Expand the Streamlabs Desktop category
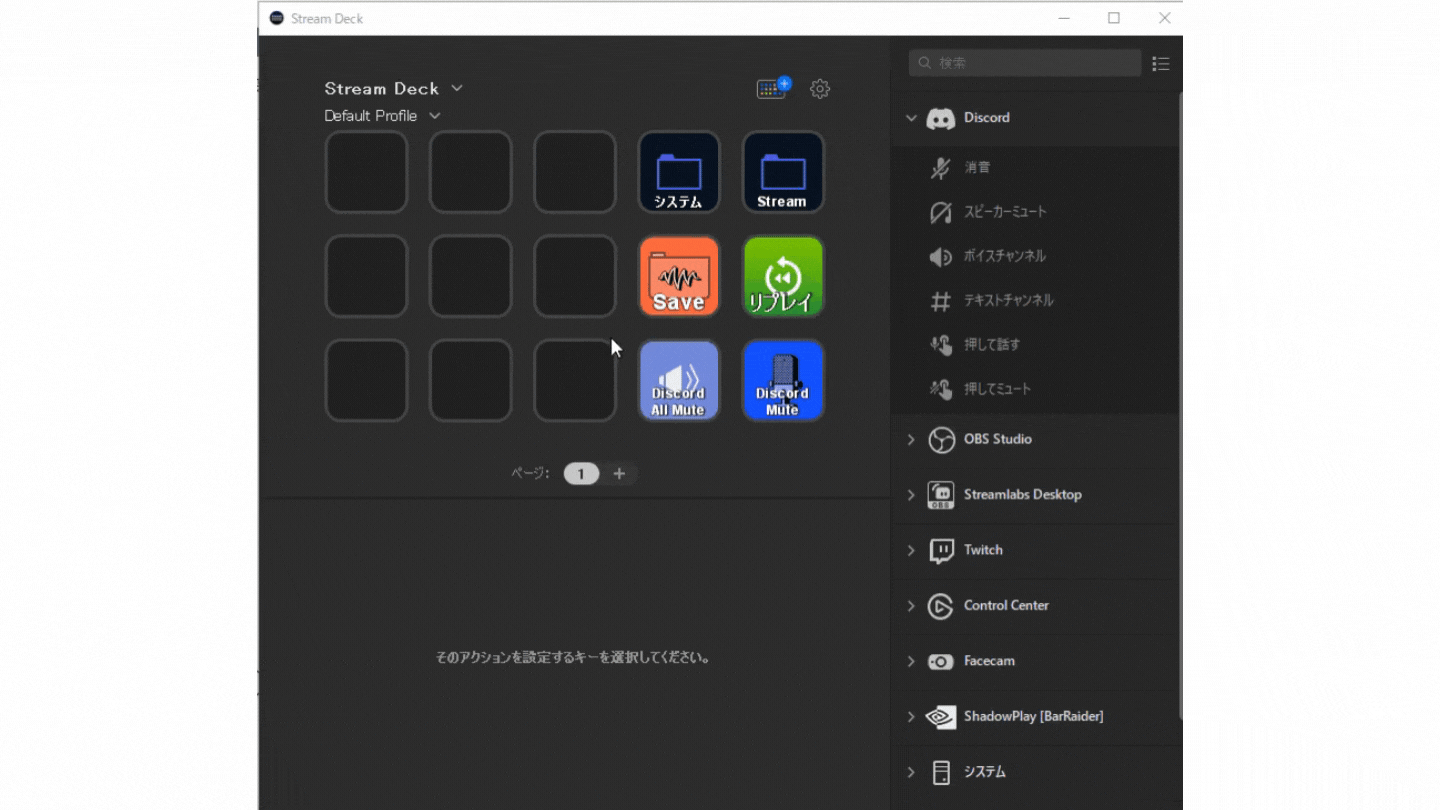The height and width of the screenshot is (810, 1440). pos(911,495)
